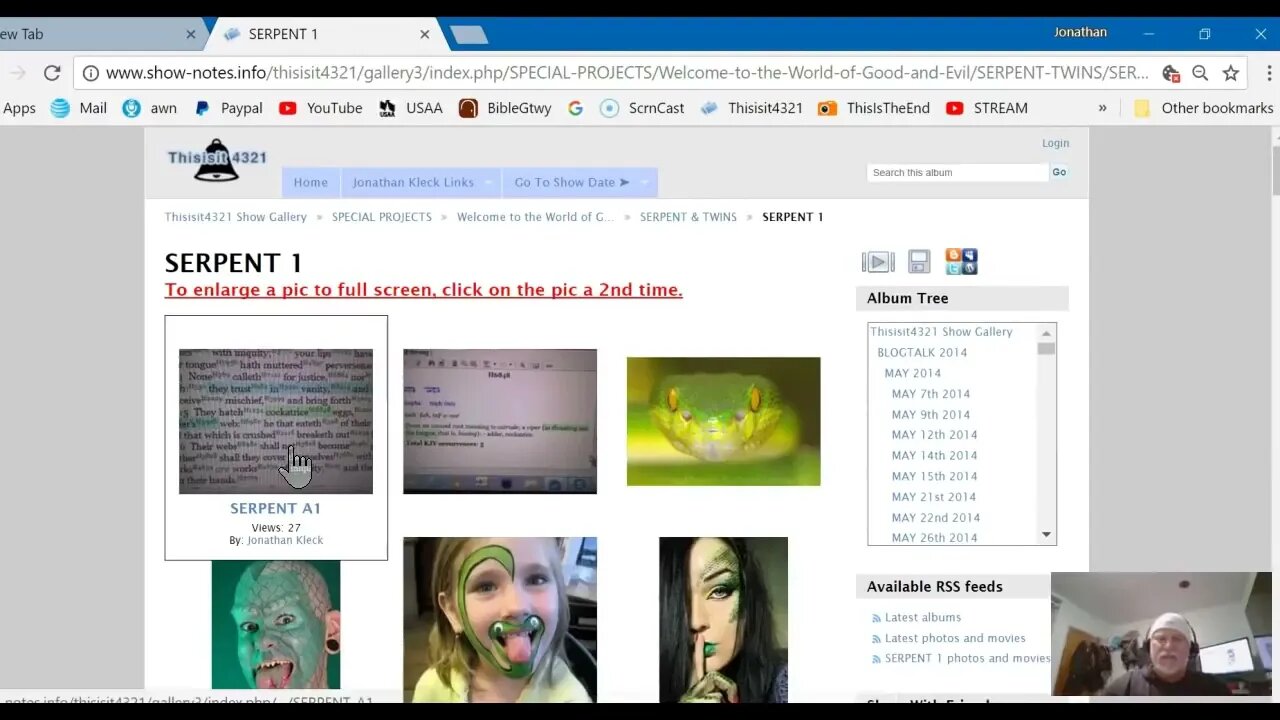1280x720 pixels.
Task: Go to the Home menu item
Action: pyautogui.click(x=311, y=182)
